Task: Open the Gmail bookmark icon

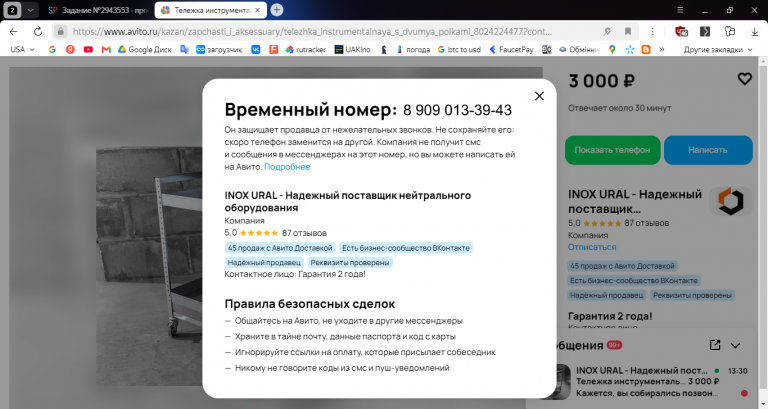Action: pyautogui.click(x=106, y=49)
